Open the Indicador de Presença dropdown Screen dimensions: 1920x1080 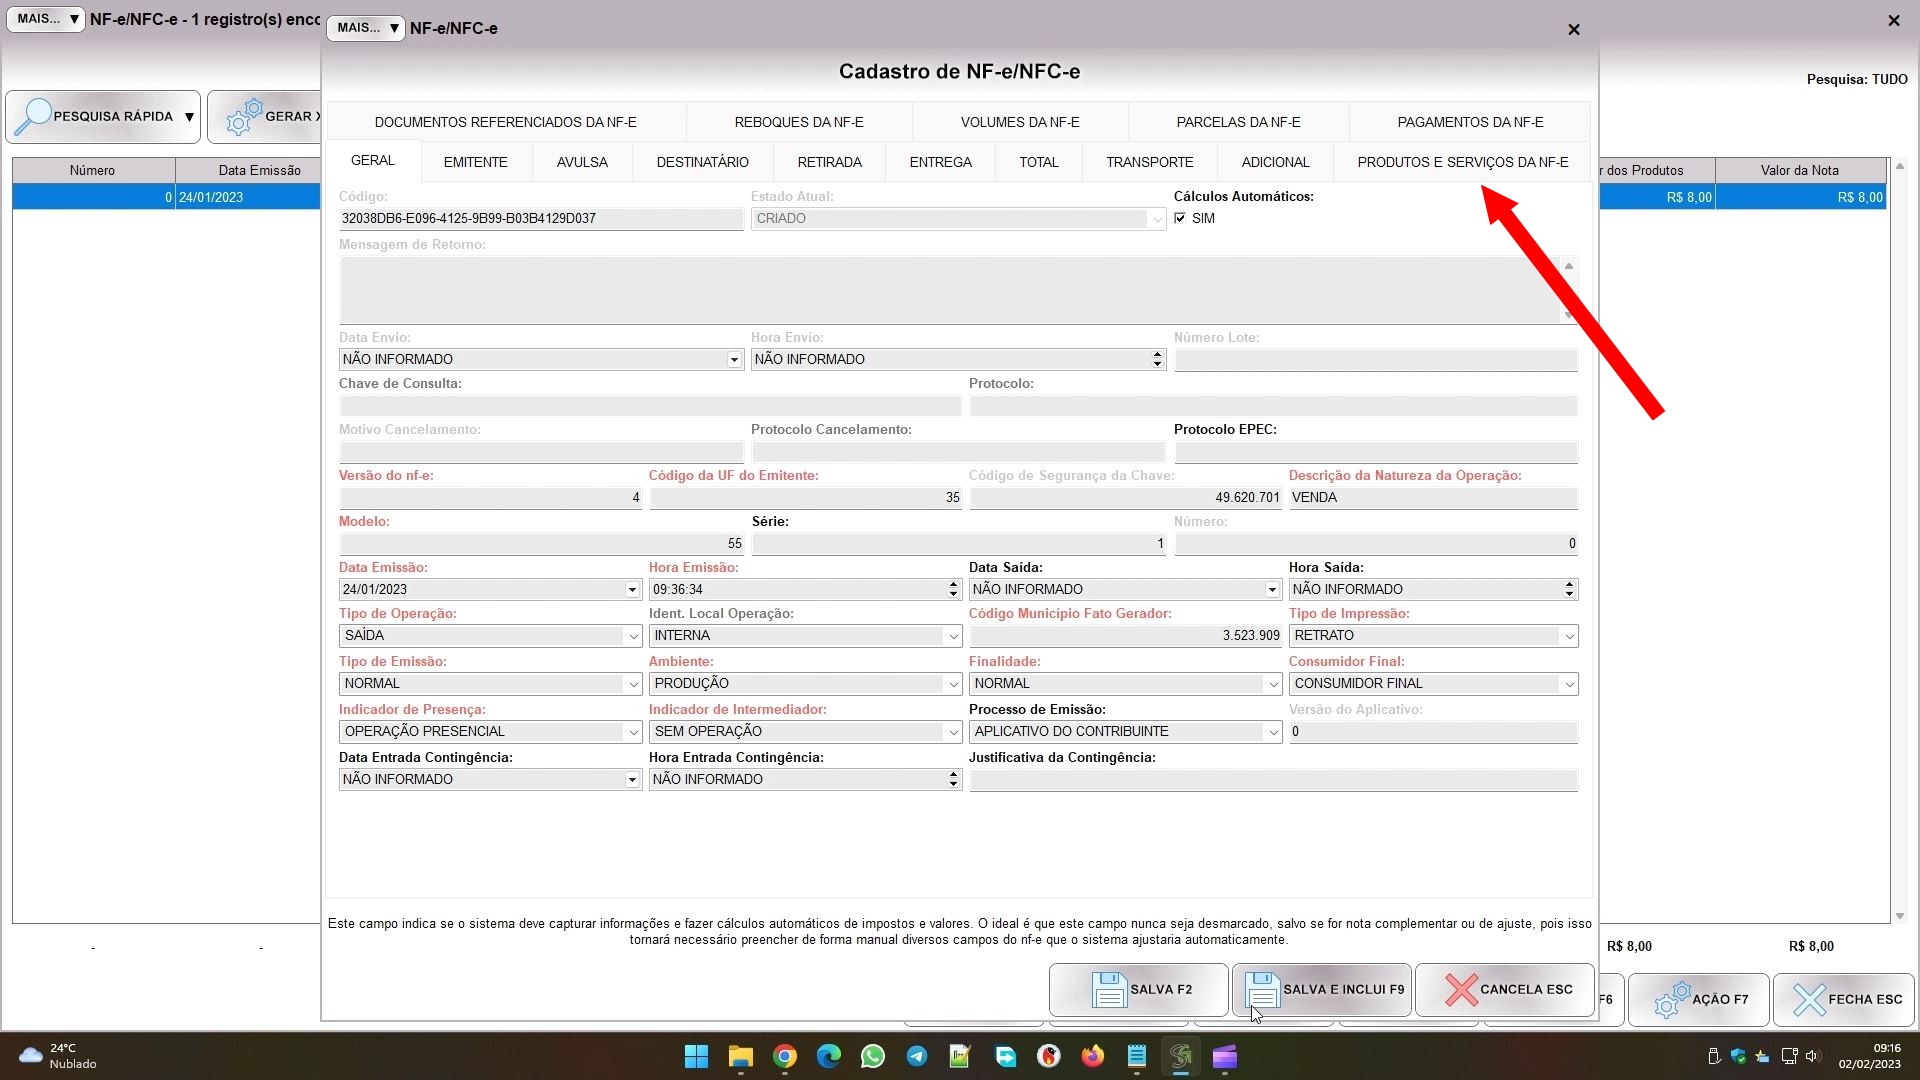pyautogui.click(x=633, y=732)
